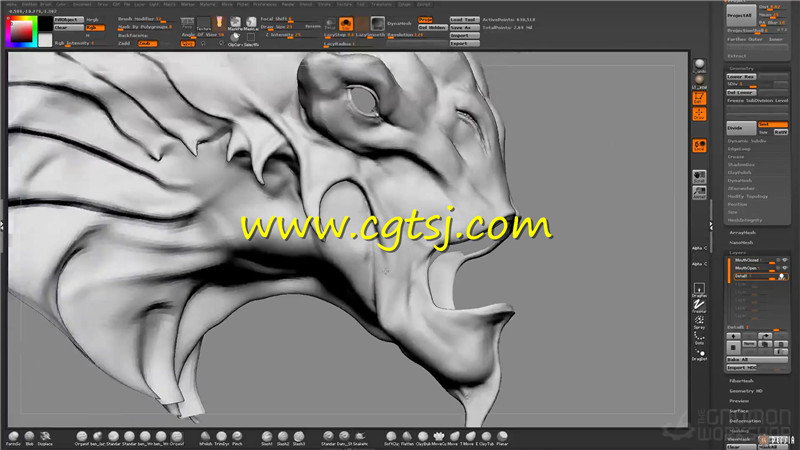The height and width of the screenshot is (450, 800).
Task: Open the Material menu
Action: (x=208, y=4)
